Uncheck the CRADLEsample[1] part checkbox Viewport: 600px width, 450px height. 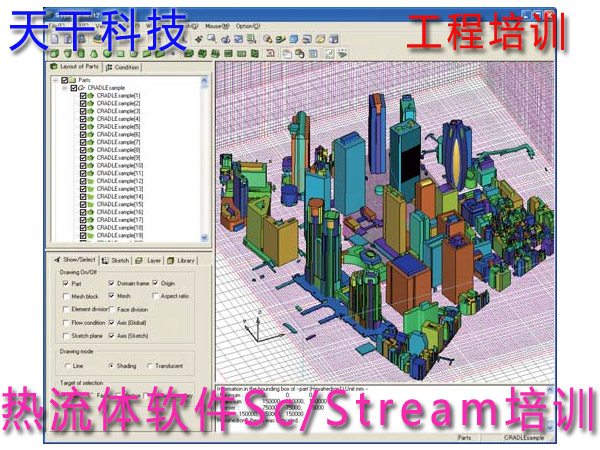[x=83, y=96]
